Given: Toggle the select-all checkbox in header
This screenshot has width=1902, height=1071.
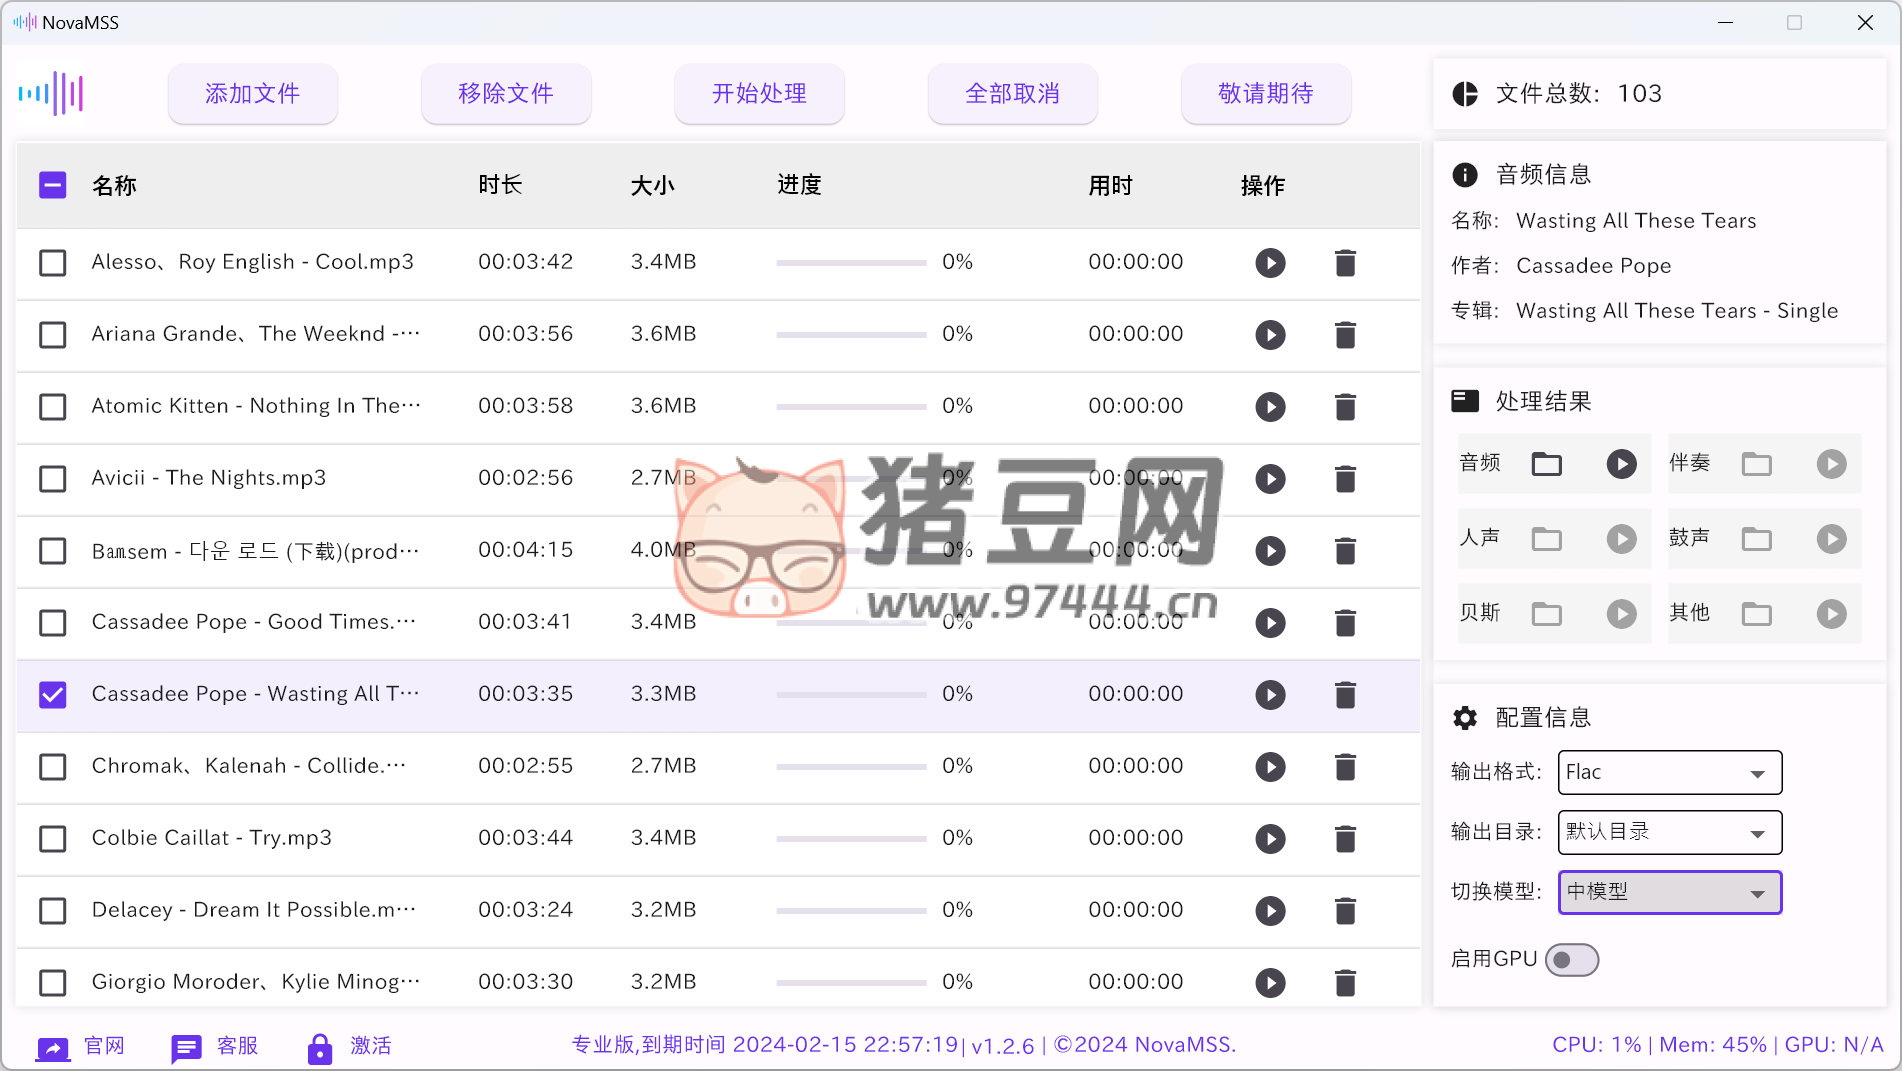Looking at the screenshot, I should tap(53, 185).
